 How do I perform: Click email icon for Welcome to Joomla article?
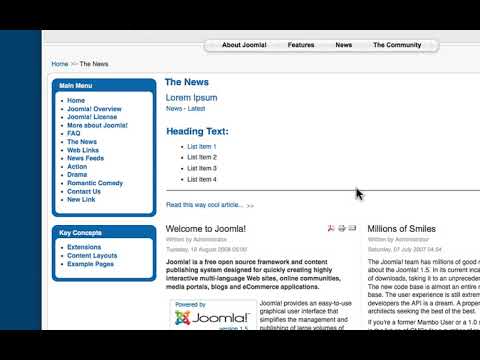pyautogui.click(x=352, y=228)
